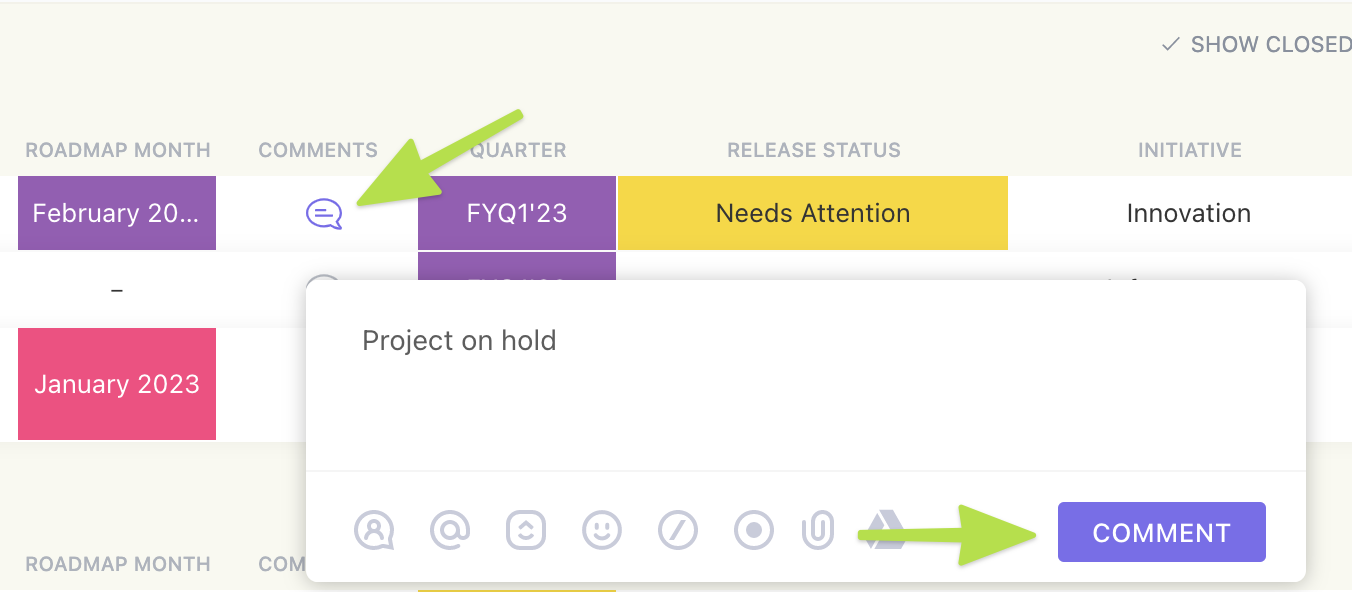1352x592 pixels.
Task: Submit with the COMMENT button
Action: coord(1162,532)
